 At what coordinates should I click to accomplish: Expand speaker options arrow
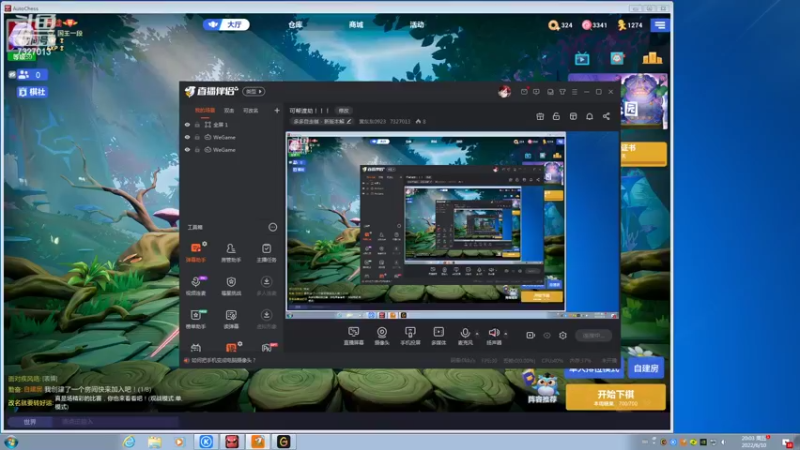[x=506, y=334]
